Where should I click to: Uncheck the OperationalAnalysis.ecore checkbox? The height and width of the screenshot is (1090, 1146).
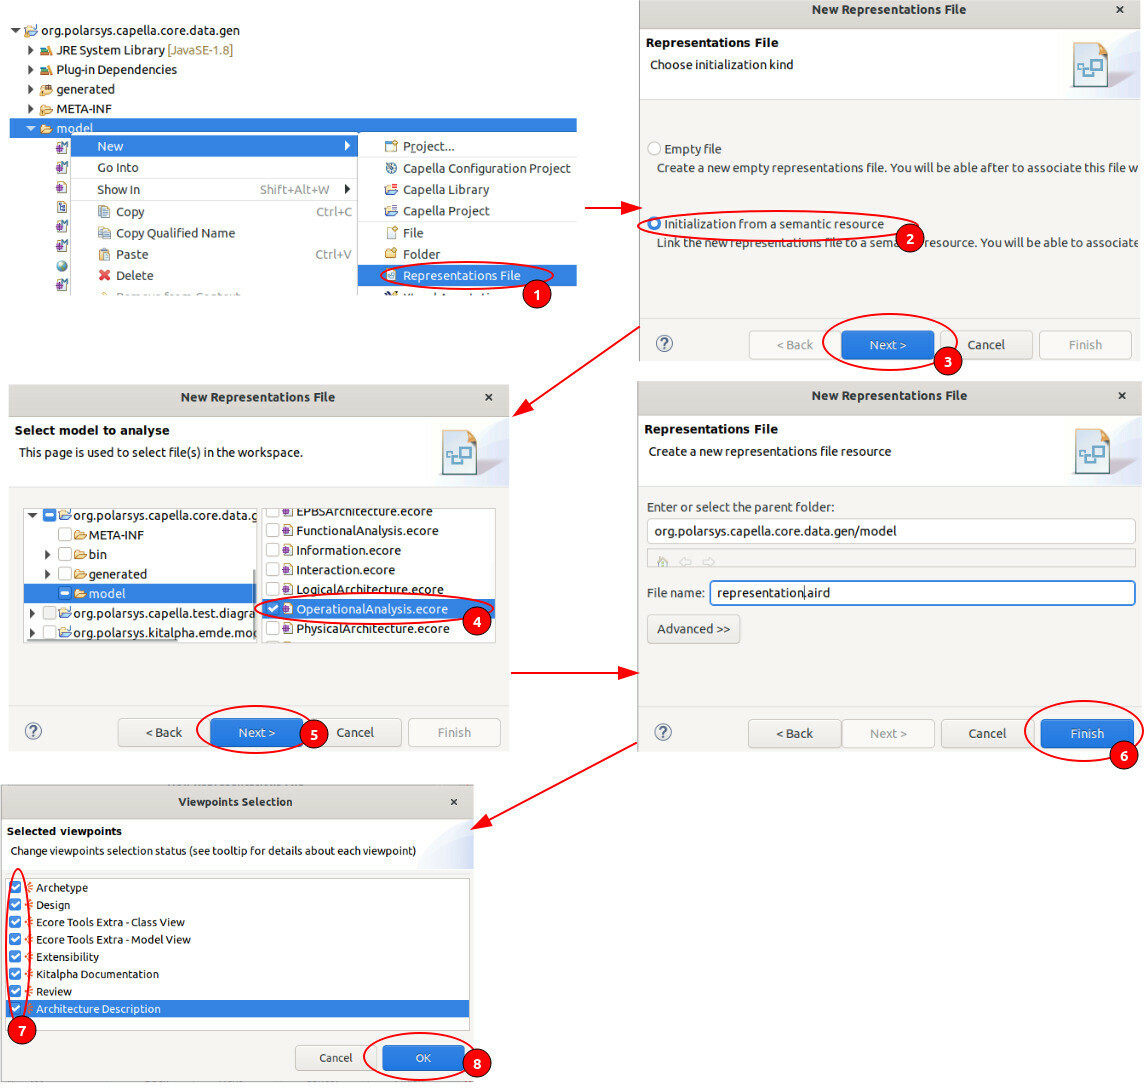click(273, 609)
